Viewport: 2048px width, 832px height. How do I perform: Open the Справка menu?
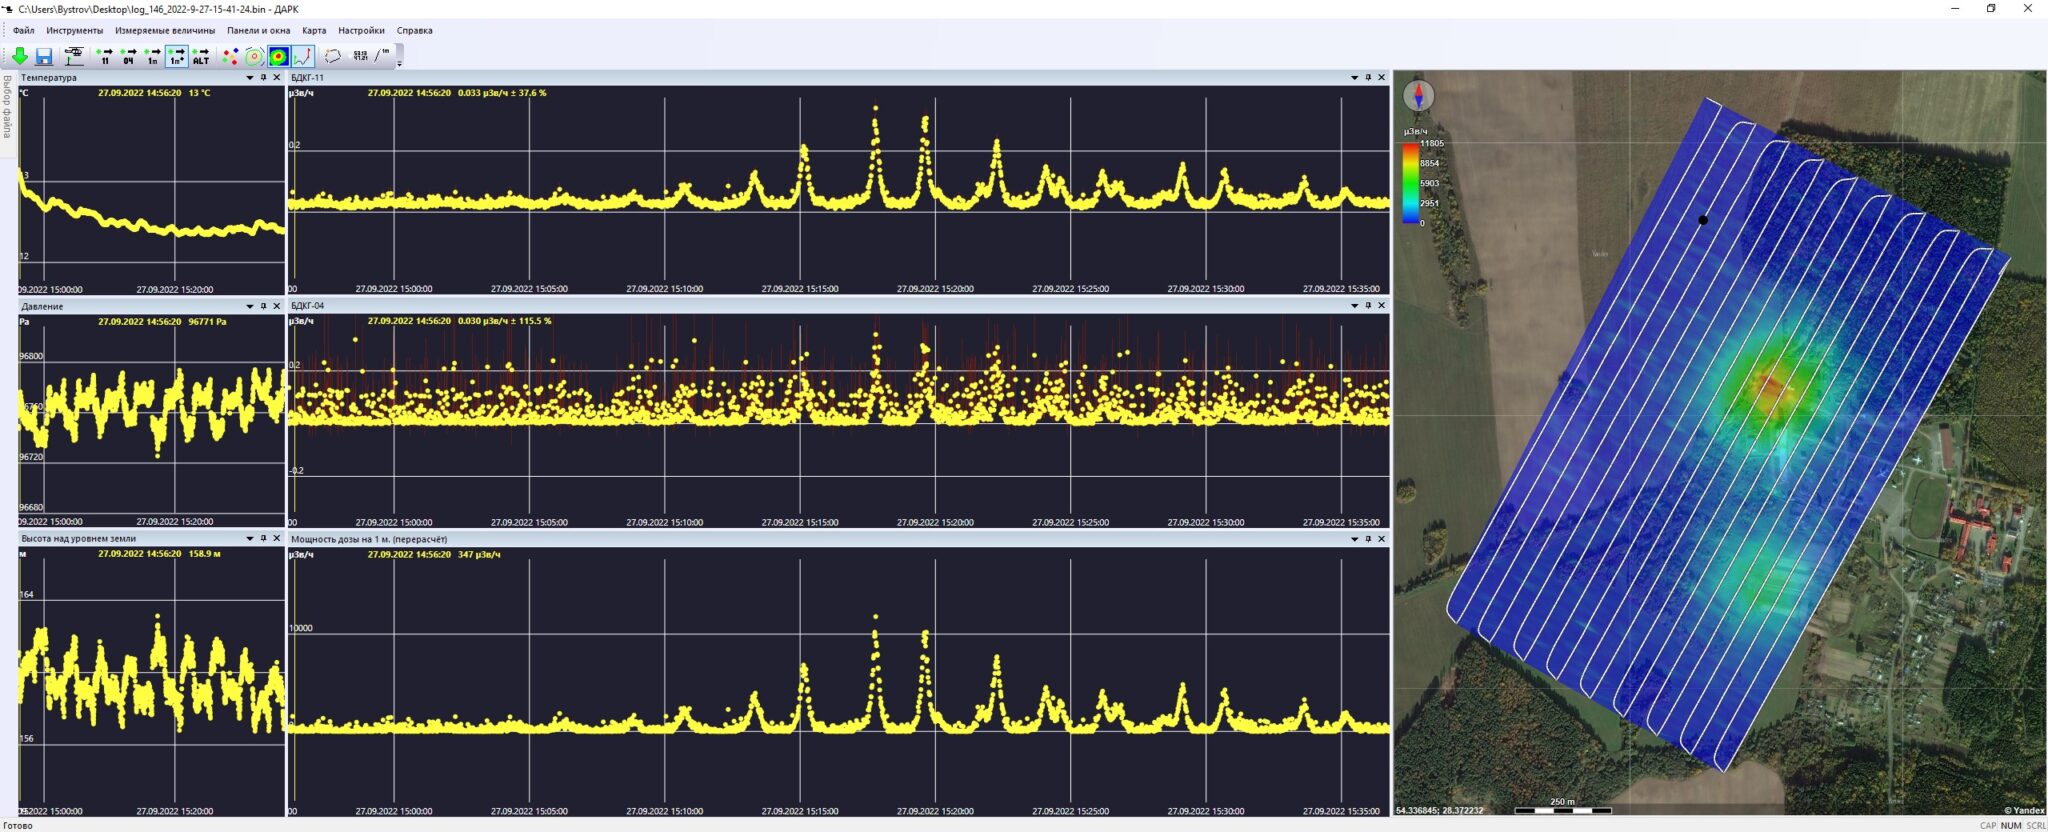(x=414, y=30)
